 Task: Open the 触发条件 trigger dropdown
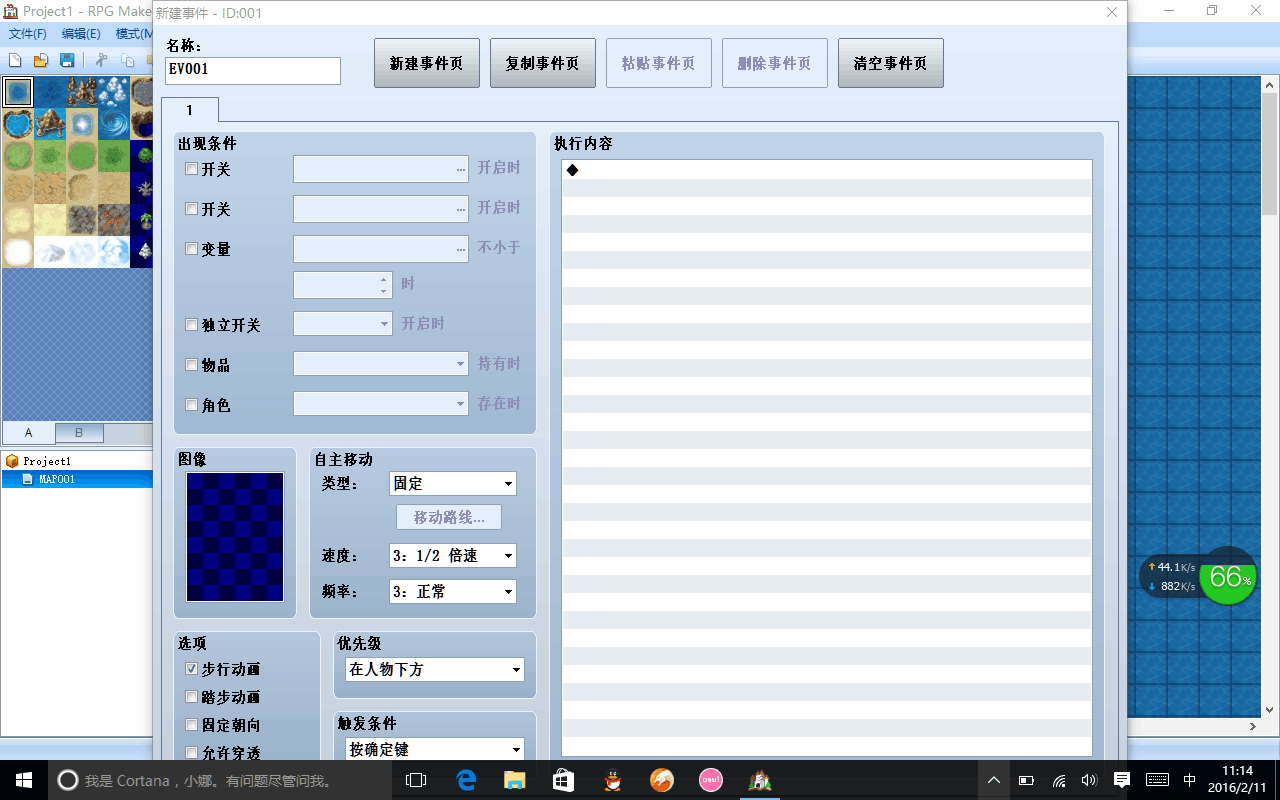tap(433, 749)
